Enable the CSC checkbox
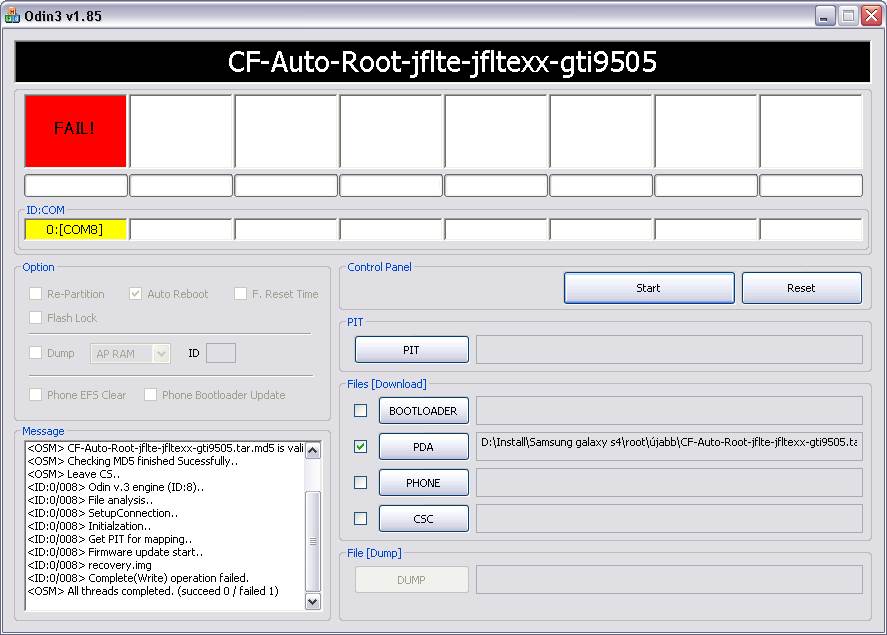Image resolution: width=887 pixels, height=635 pixels. point(360,519)
